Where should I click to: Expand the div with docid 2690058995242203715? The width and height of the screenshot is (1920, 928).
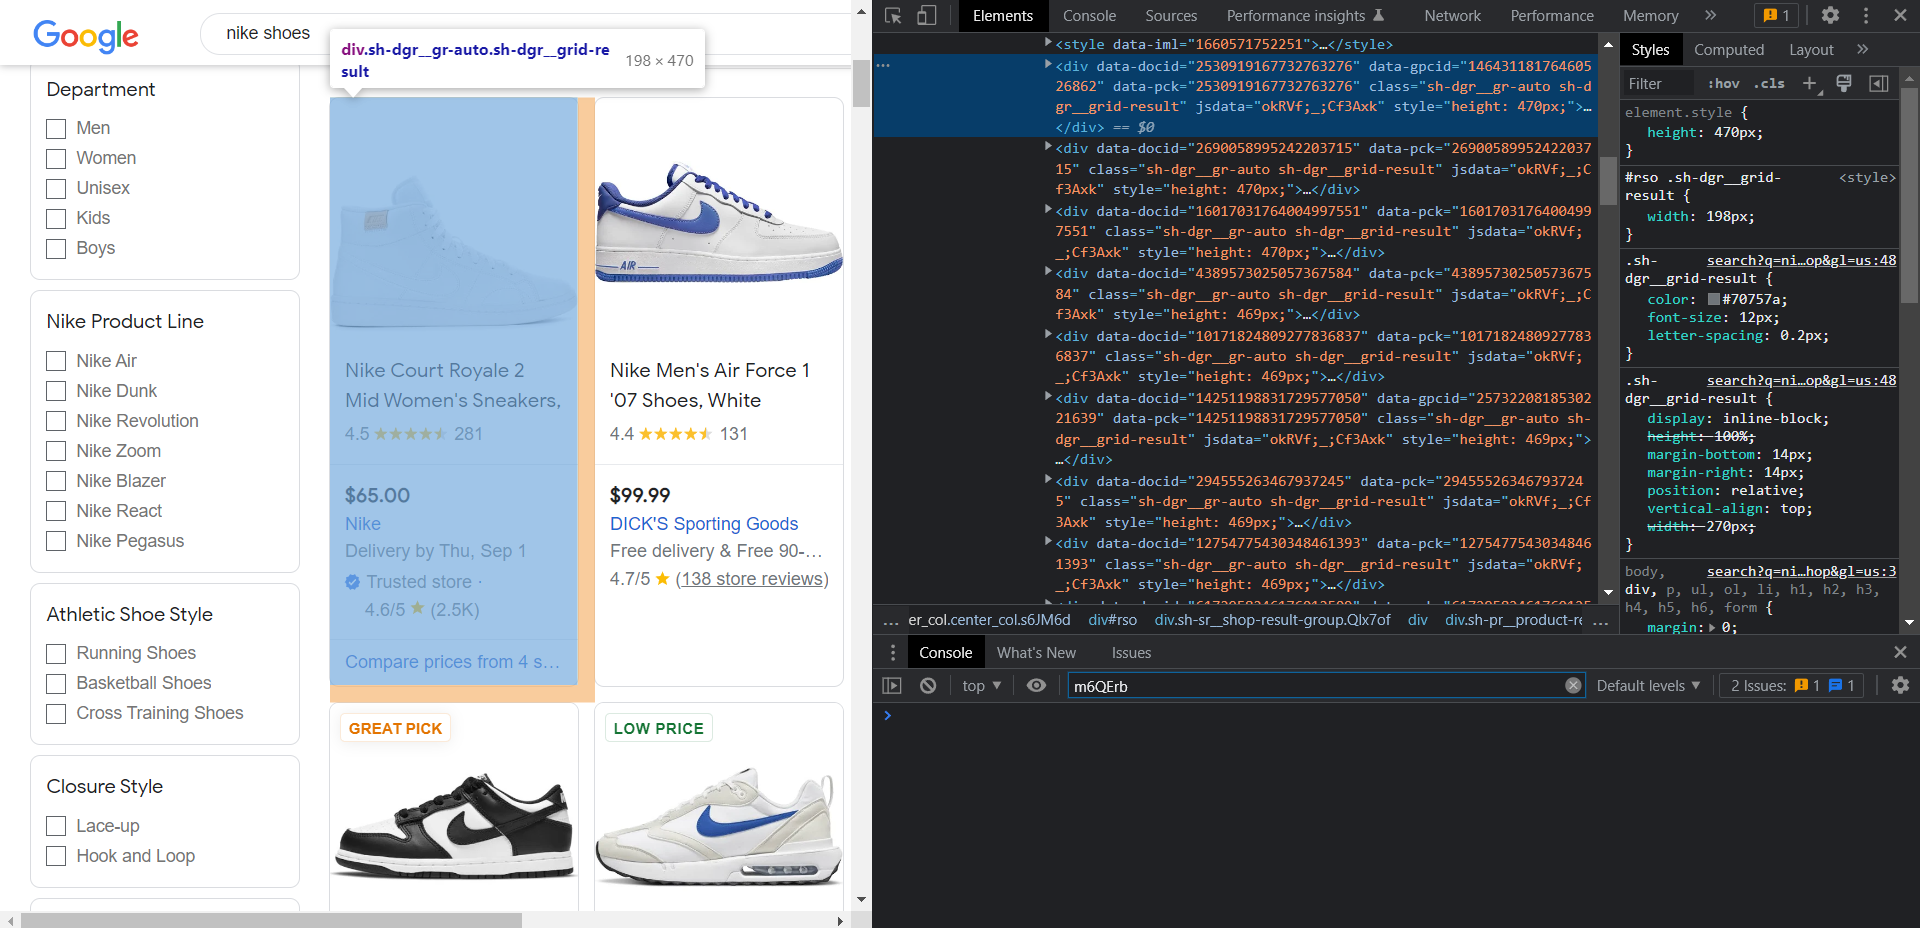pos(1048,147)
